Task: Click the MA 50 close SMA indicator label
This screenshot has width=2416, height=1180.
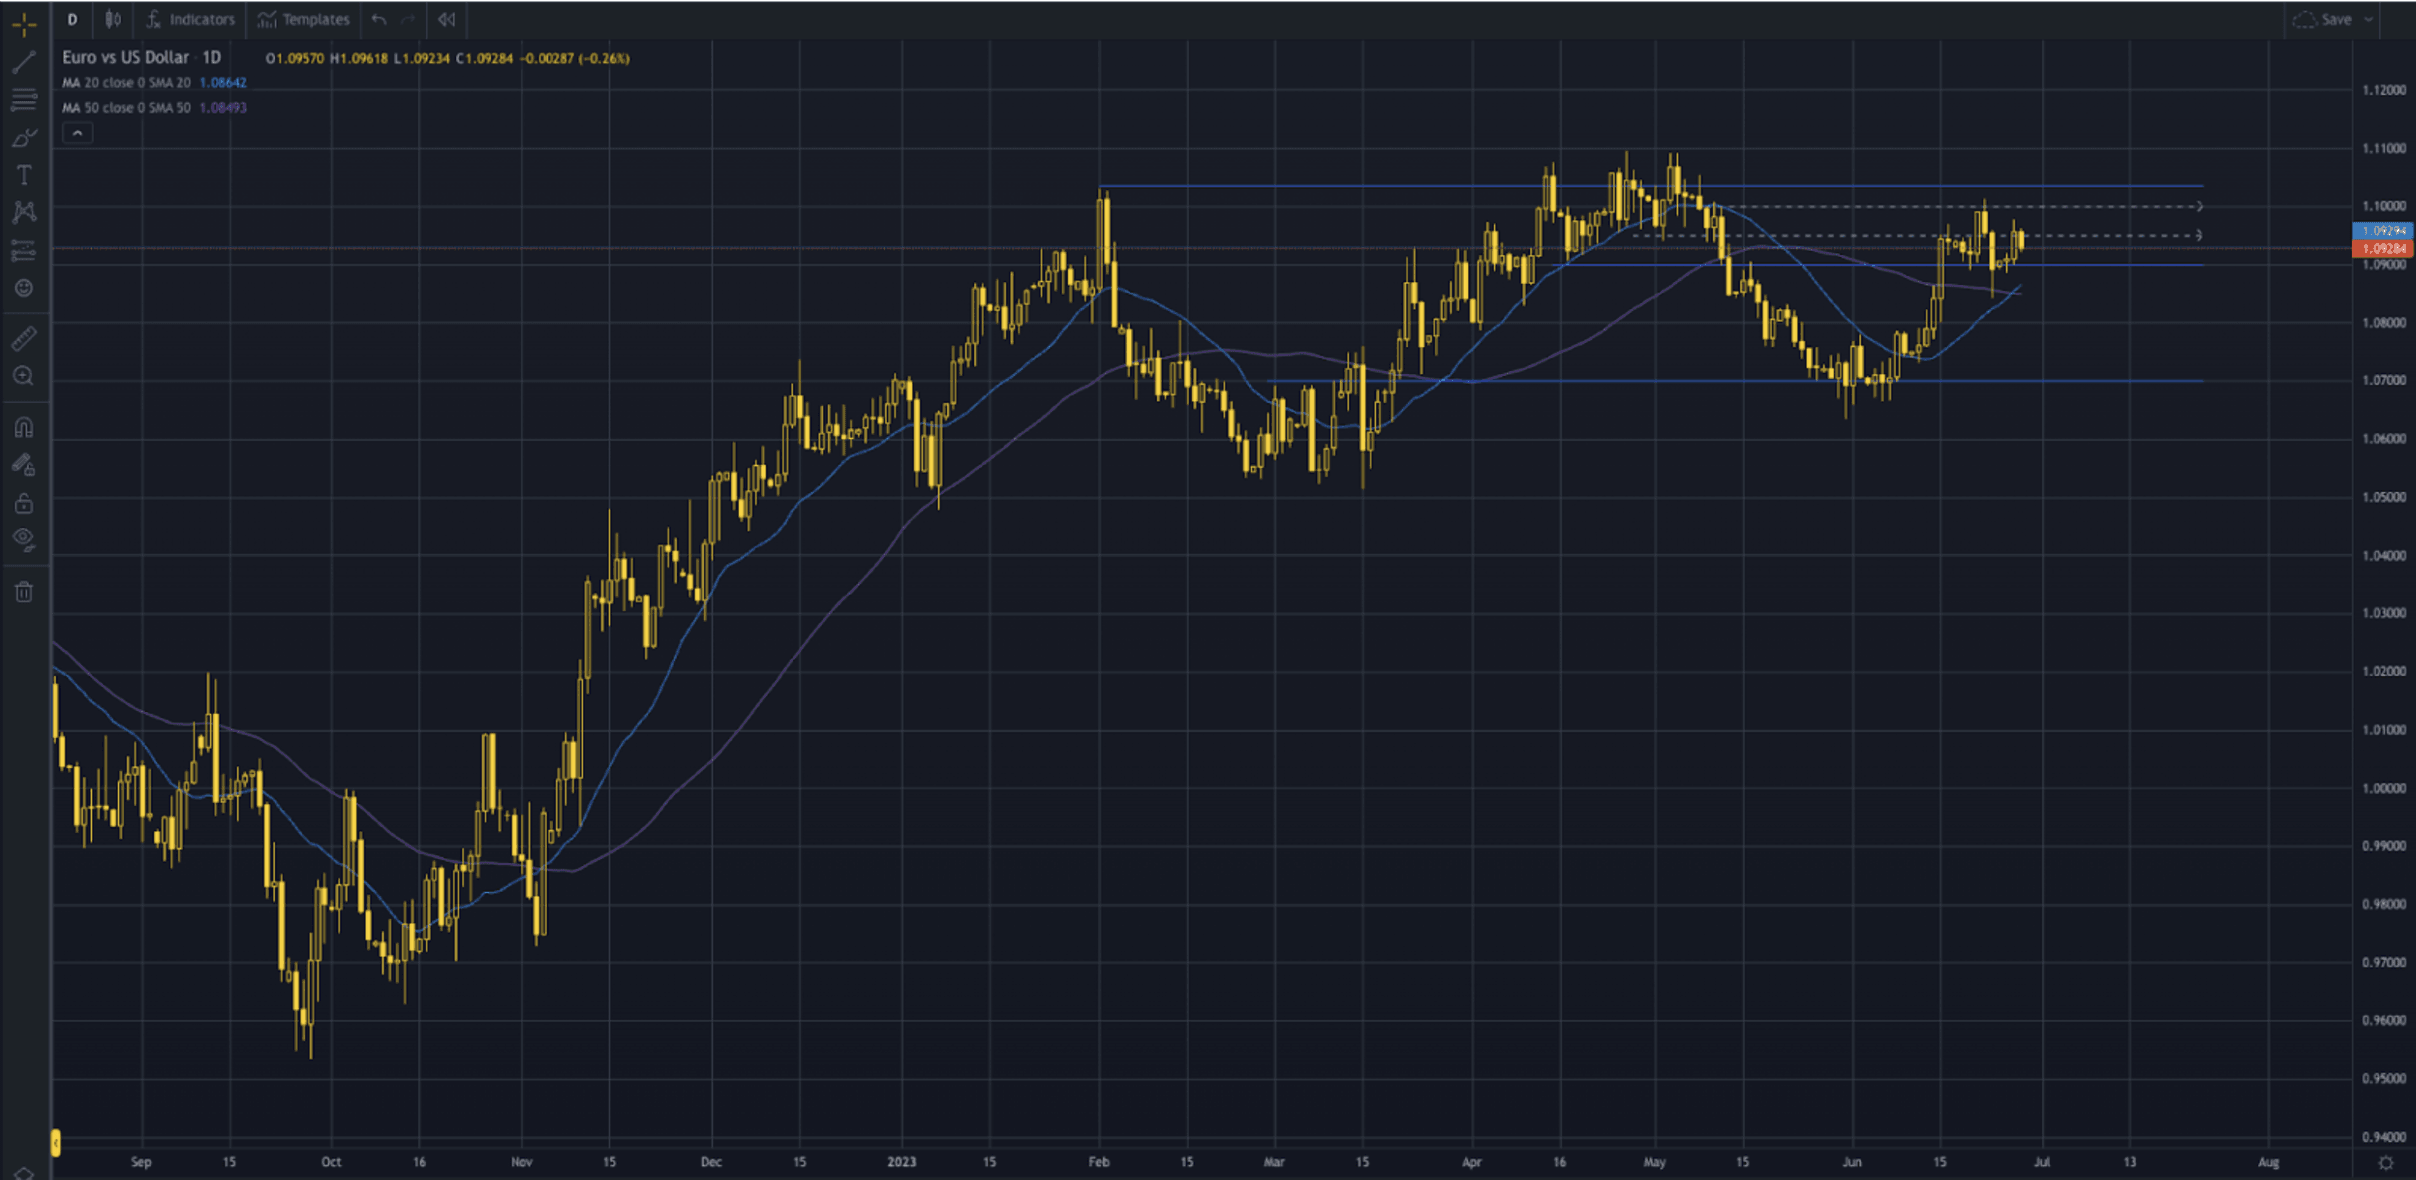Action: 126,108
